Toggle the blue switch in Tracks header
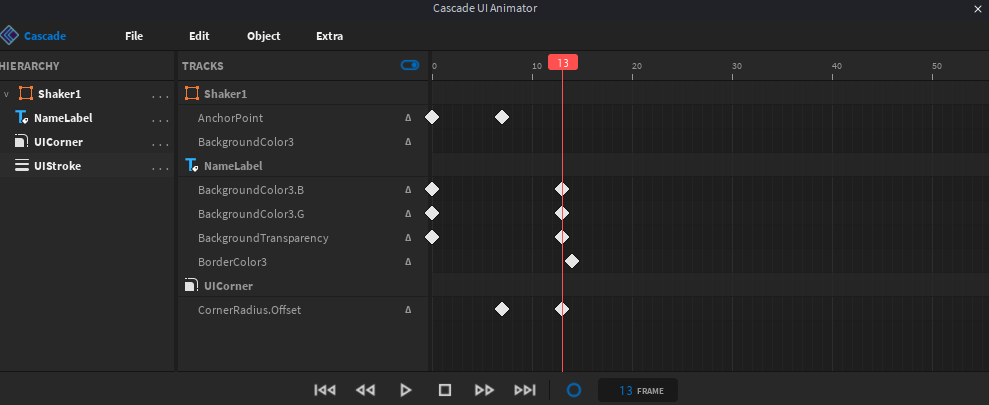Screen dimensions: 989x405 [410, 65]
